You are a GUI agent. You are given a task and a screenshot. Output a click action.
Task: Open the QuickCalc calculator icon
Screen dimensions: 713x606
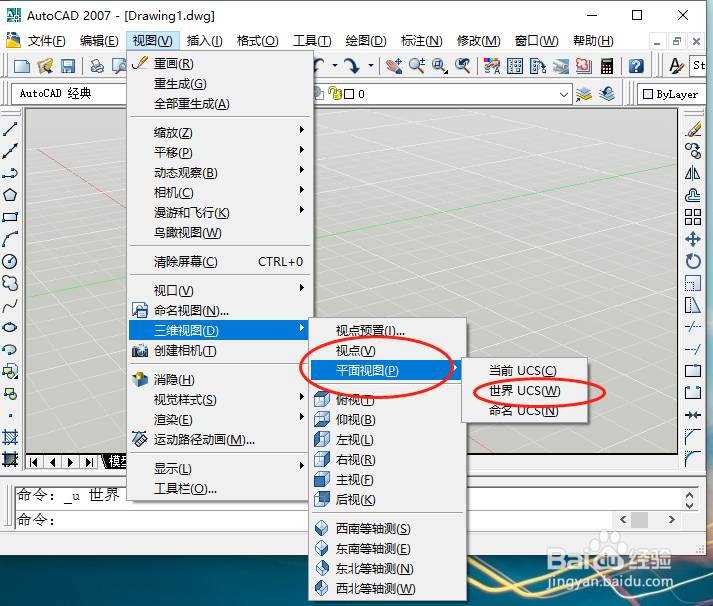point(607,66)
